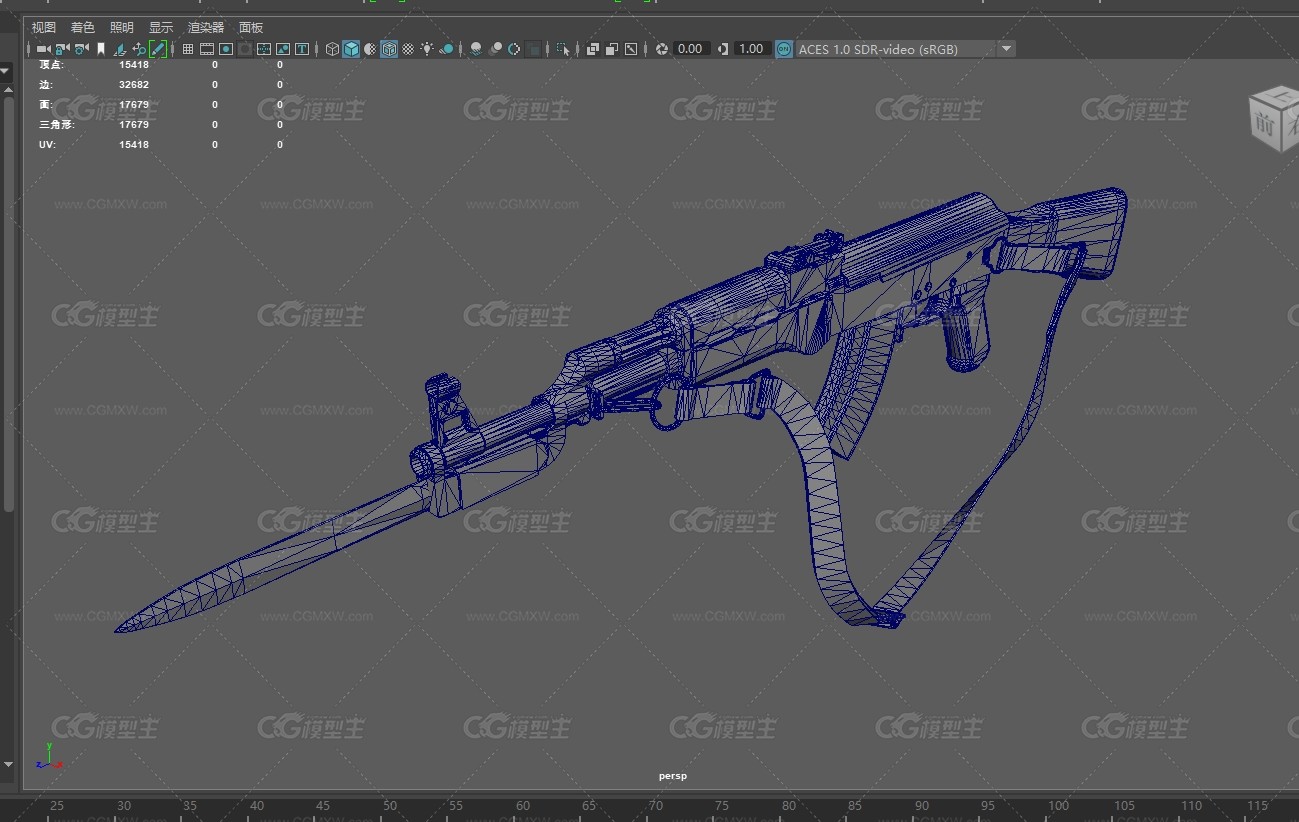1299x822 pixels.
Task: Toggle Wireframe on Shaded icon
Action: [x=389, y=48]
